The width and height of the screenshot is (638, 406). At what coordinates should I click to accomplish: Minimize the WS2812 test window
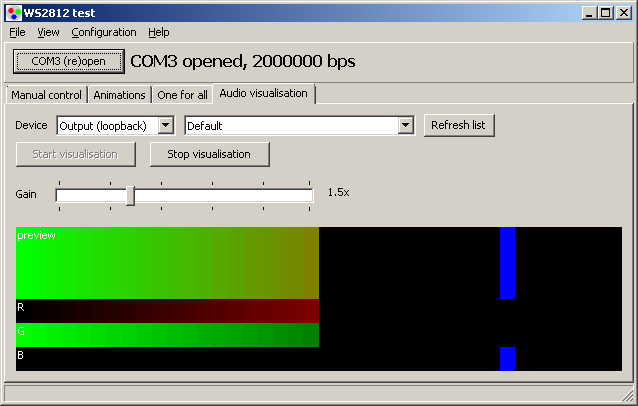589,13
